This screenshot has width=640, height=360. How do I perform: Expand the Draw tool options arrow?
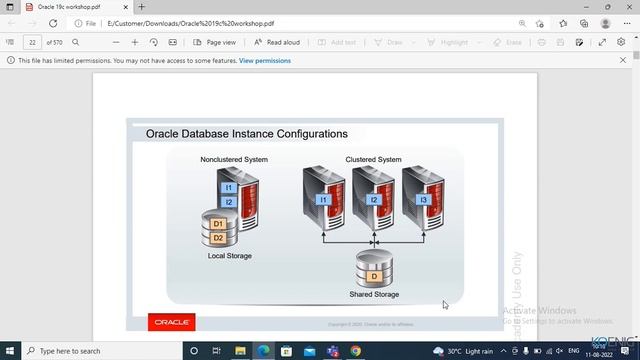coord(413,42)
